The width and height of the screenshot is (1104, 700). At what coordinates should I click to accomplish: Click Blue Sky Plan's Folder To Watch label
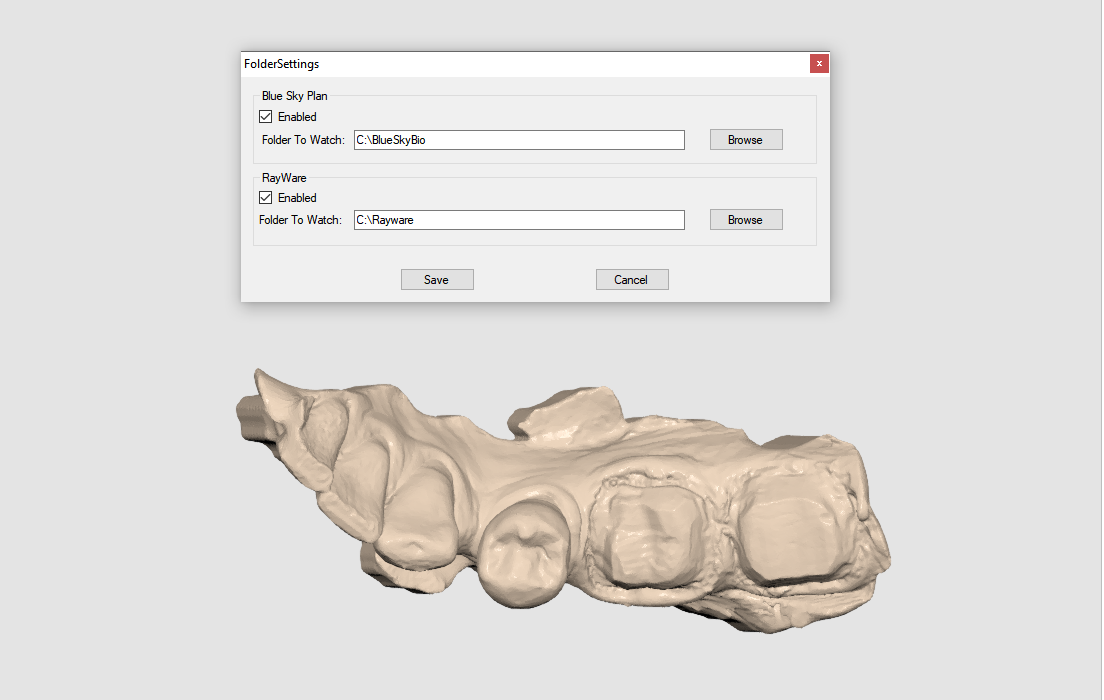point(303,140)
